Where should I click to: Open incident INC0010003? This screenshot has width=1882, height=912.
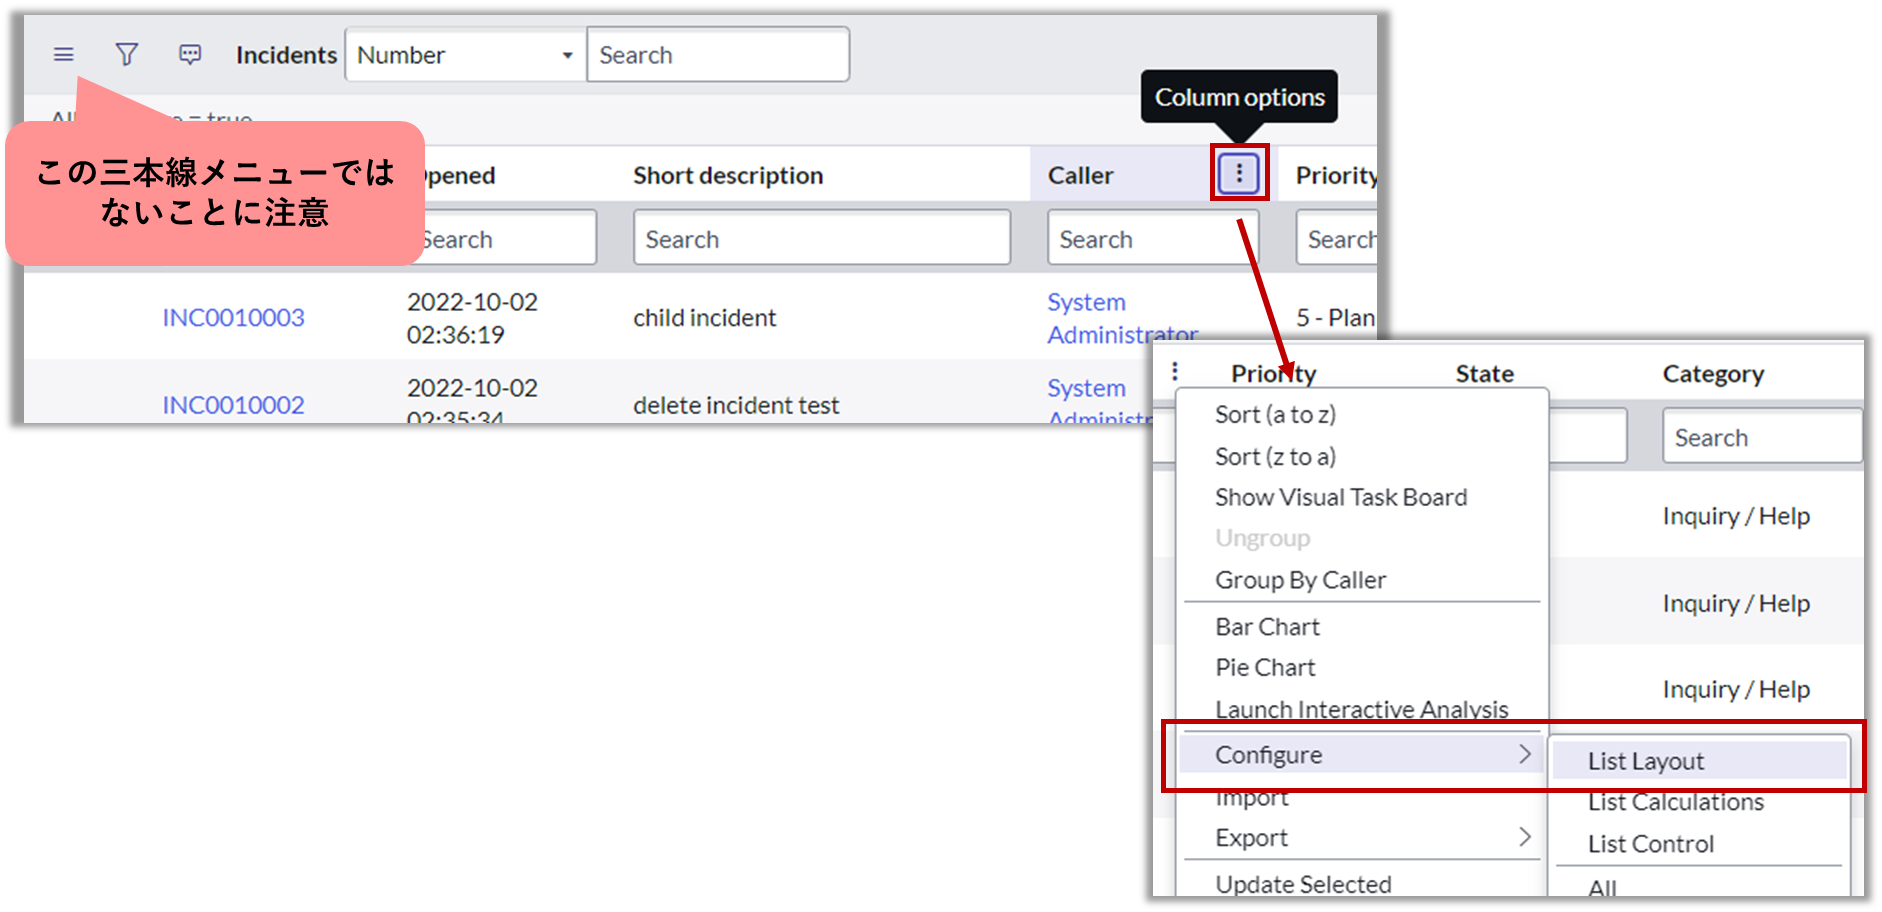pyautogui.click(x=232, y=317)
